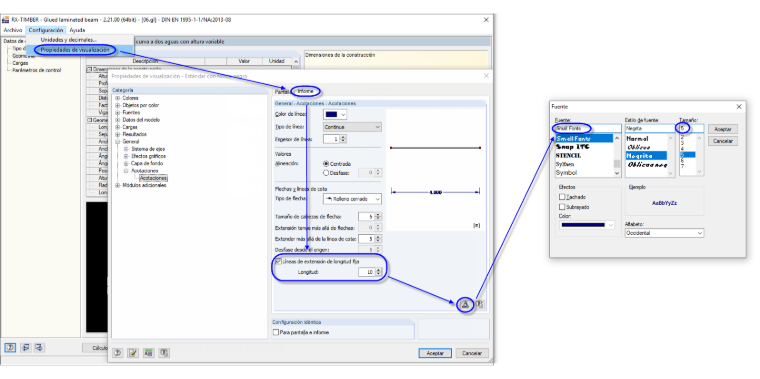Viewport: 760px width, 379px height.
Task: Open help icon in Propiedades de visualización footer
Action: [x=118, y=353]
